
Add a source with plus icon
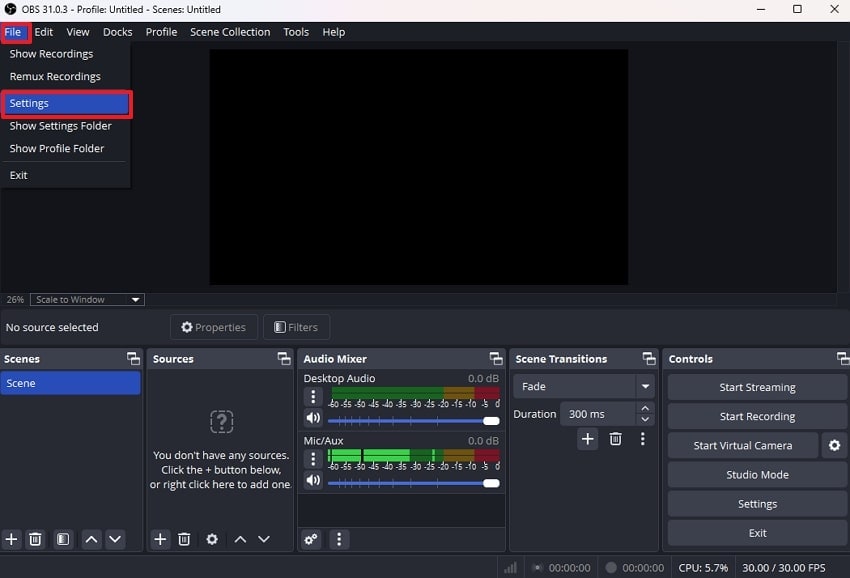pos(160,539)
